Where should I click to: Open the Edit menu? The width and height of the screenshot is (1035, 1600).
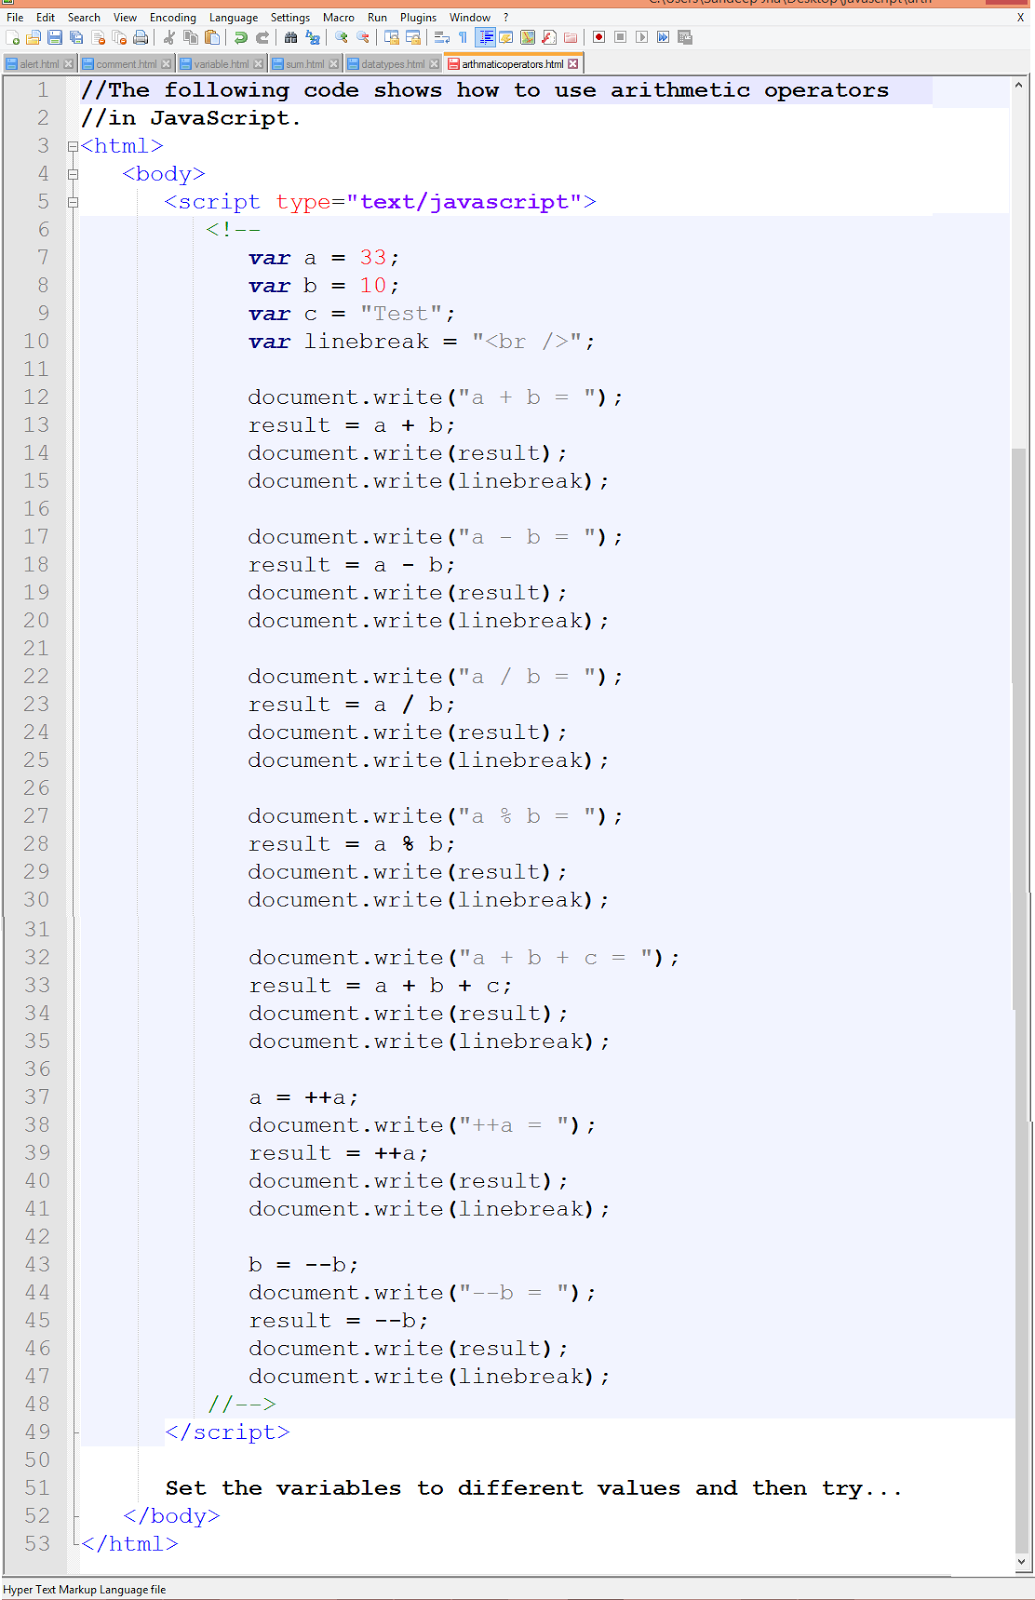(x=46, y=17)
